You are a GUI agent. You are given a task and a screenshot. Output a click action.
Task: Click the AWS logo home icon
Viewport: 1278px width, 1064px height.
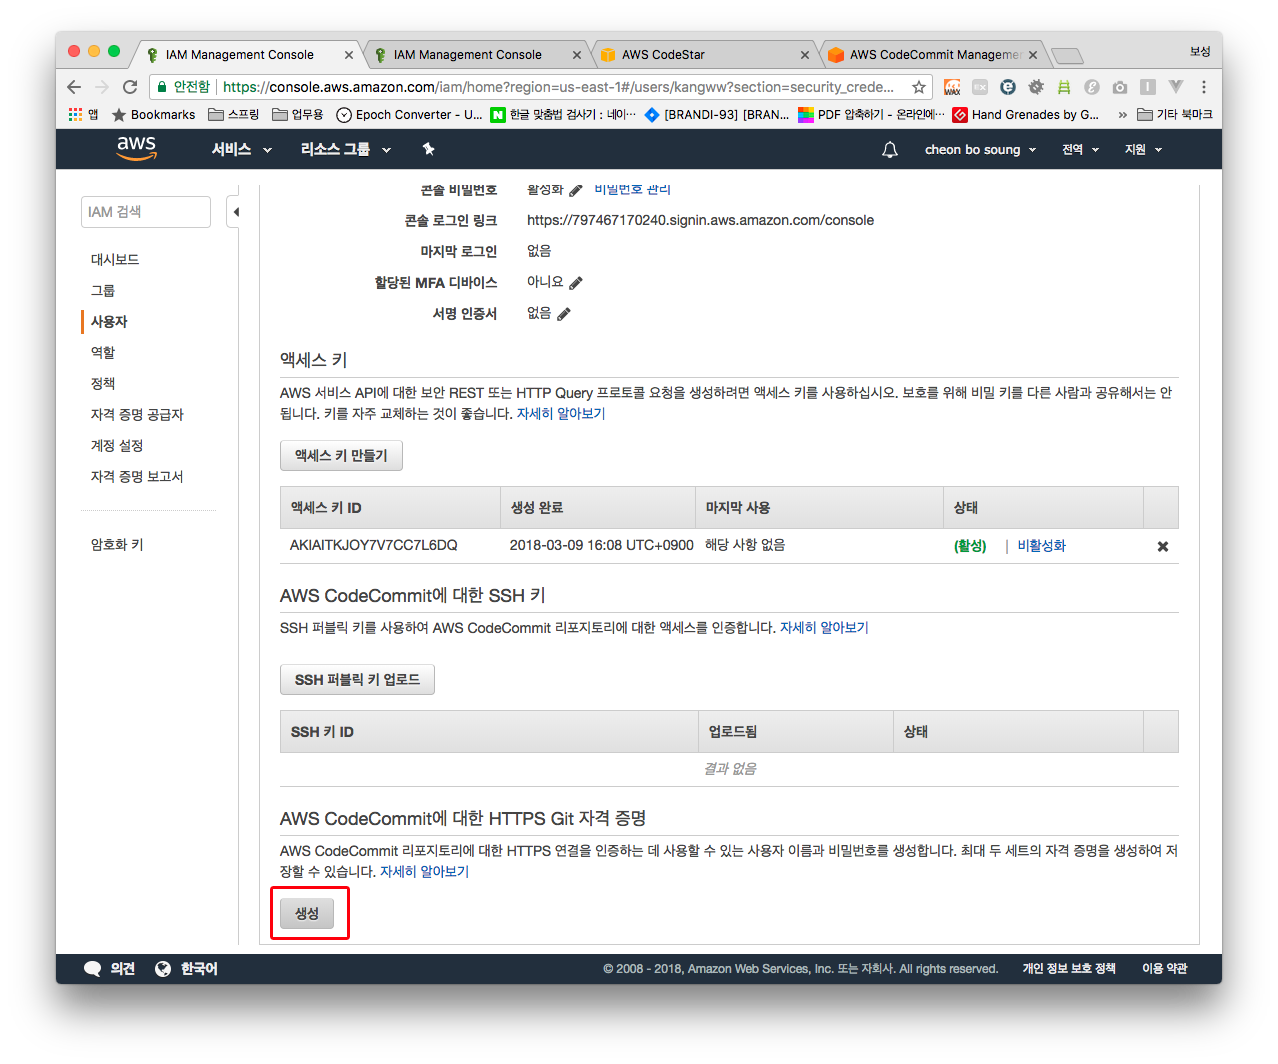tap(136, 148)
